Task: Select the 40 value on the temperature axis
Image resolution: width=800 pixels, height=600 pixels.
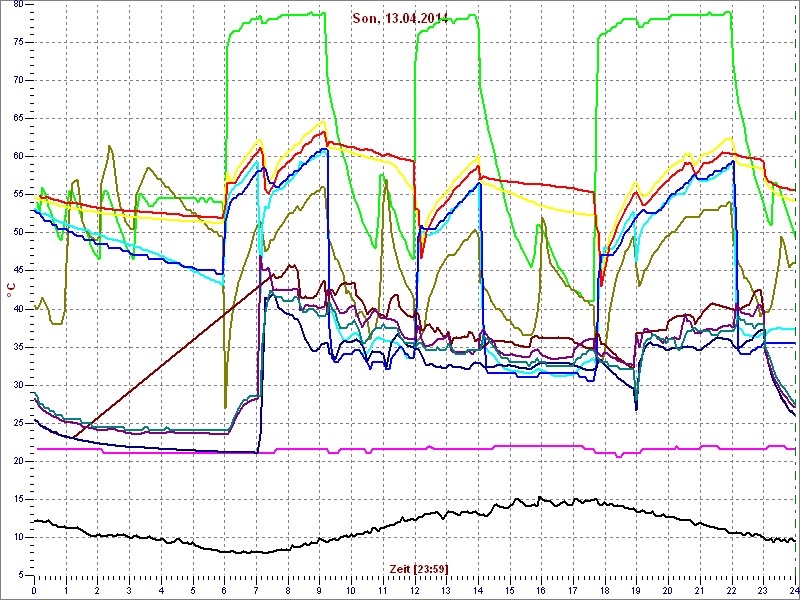Action: pyautogui.click(x=17, y=309)
